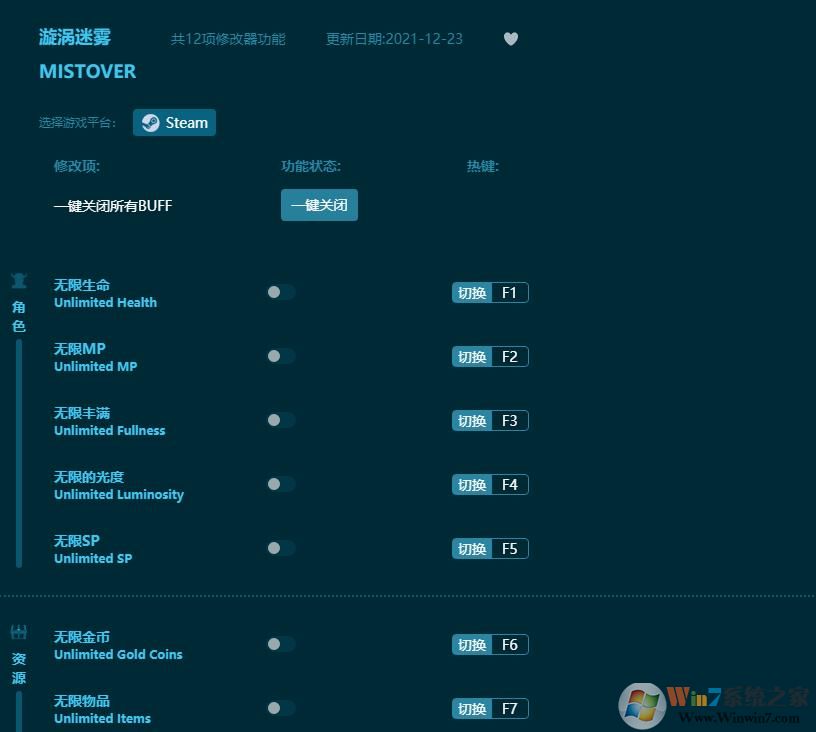Toggle the Unlimited Fullness switch
The height and width of the screenshot is (732, 816).
pyautogui.click(x=281, y=420)
